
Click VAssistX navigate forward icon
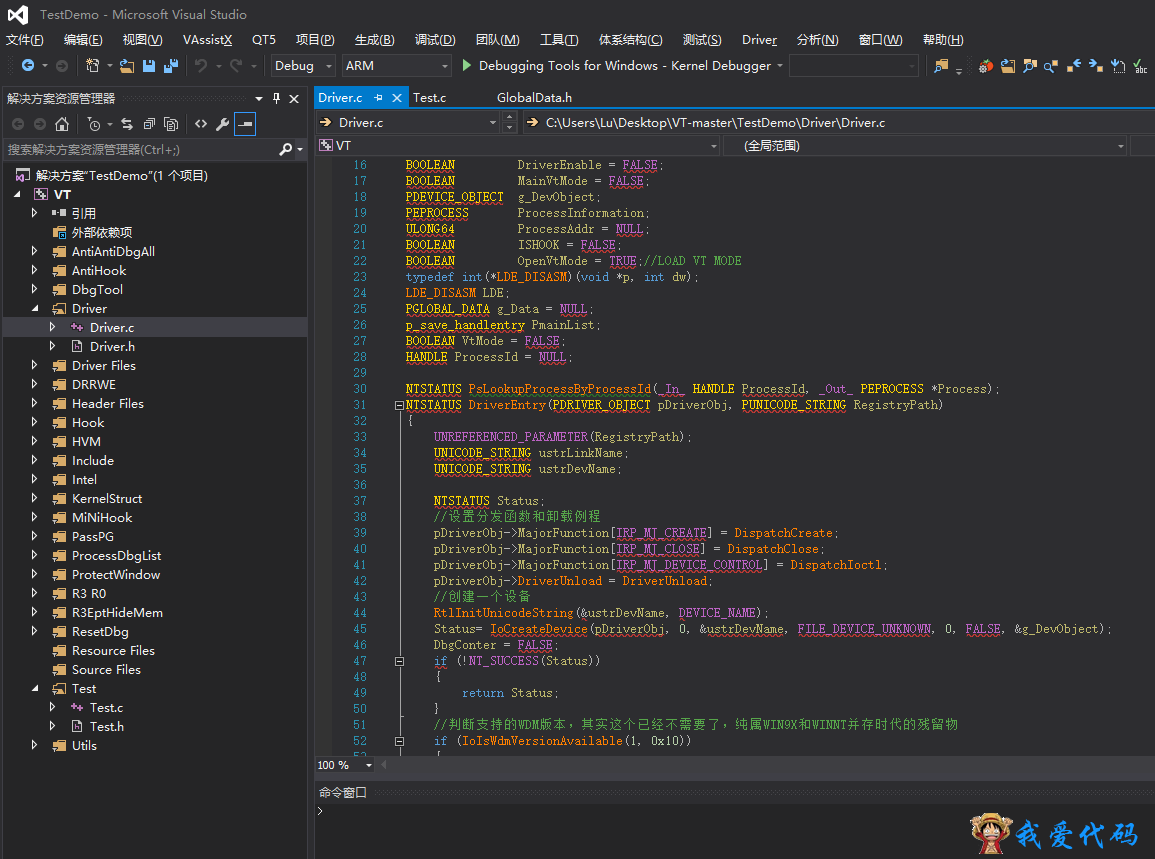tap(1096, 66)
